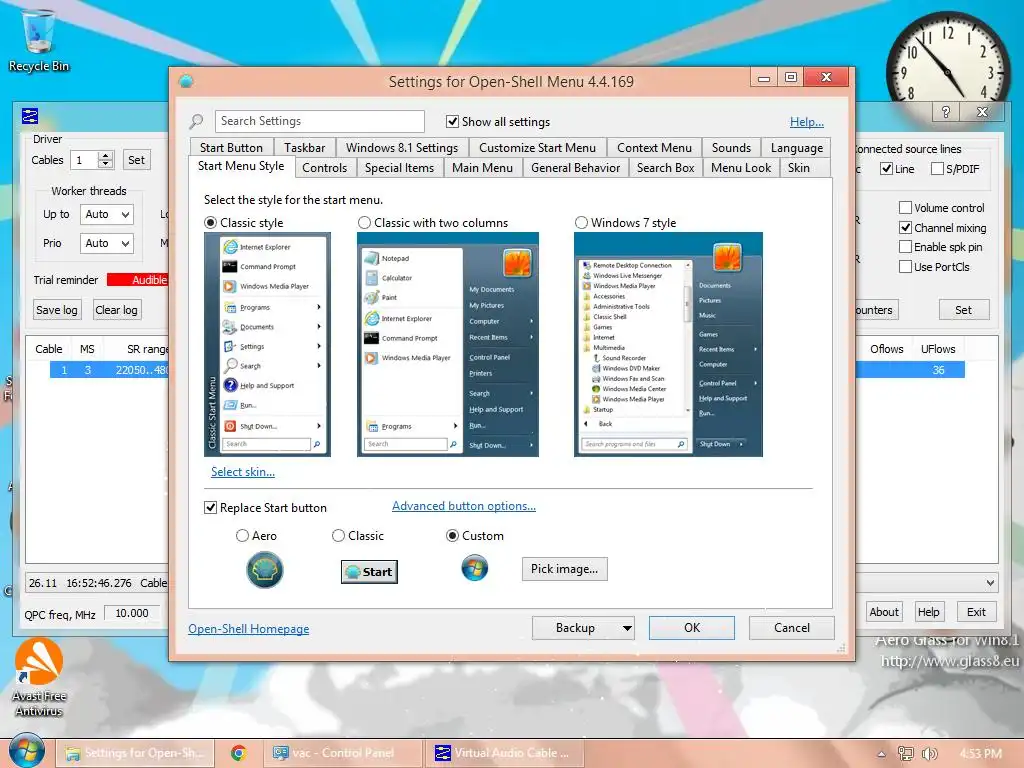This screenshot has width=1024, height=768.
Task: Click the network icon in system tray
Action: (x=905, y=754)
